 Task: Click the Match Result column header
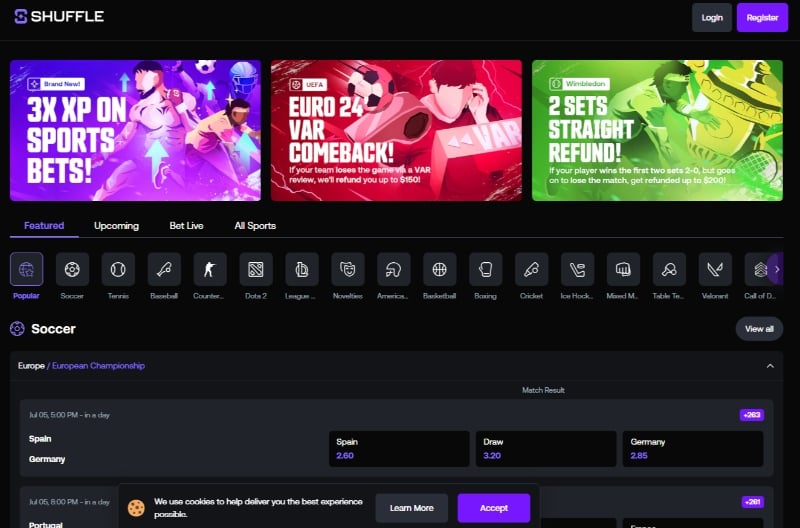pyautogui.click(x=543, y=390)
